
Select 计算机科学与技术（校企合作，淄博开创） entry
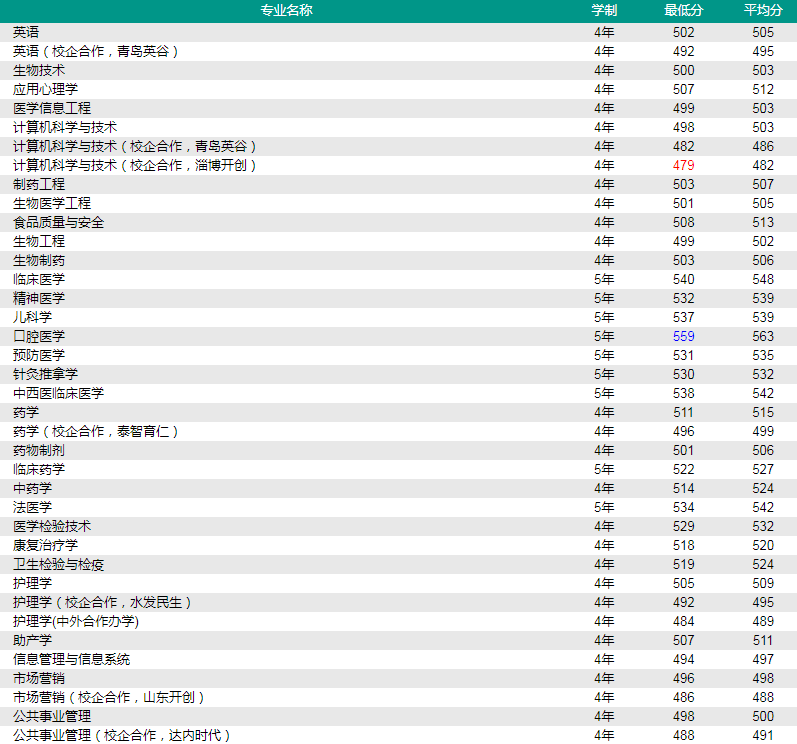135,165
